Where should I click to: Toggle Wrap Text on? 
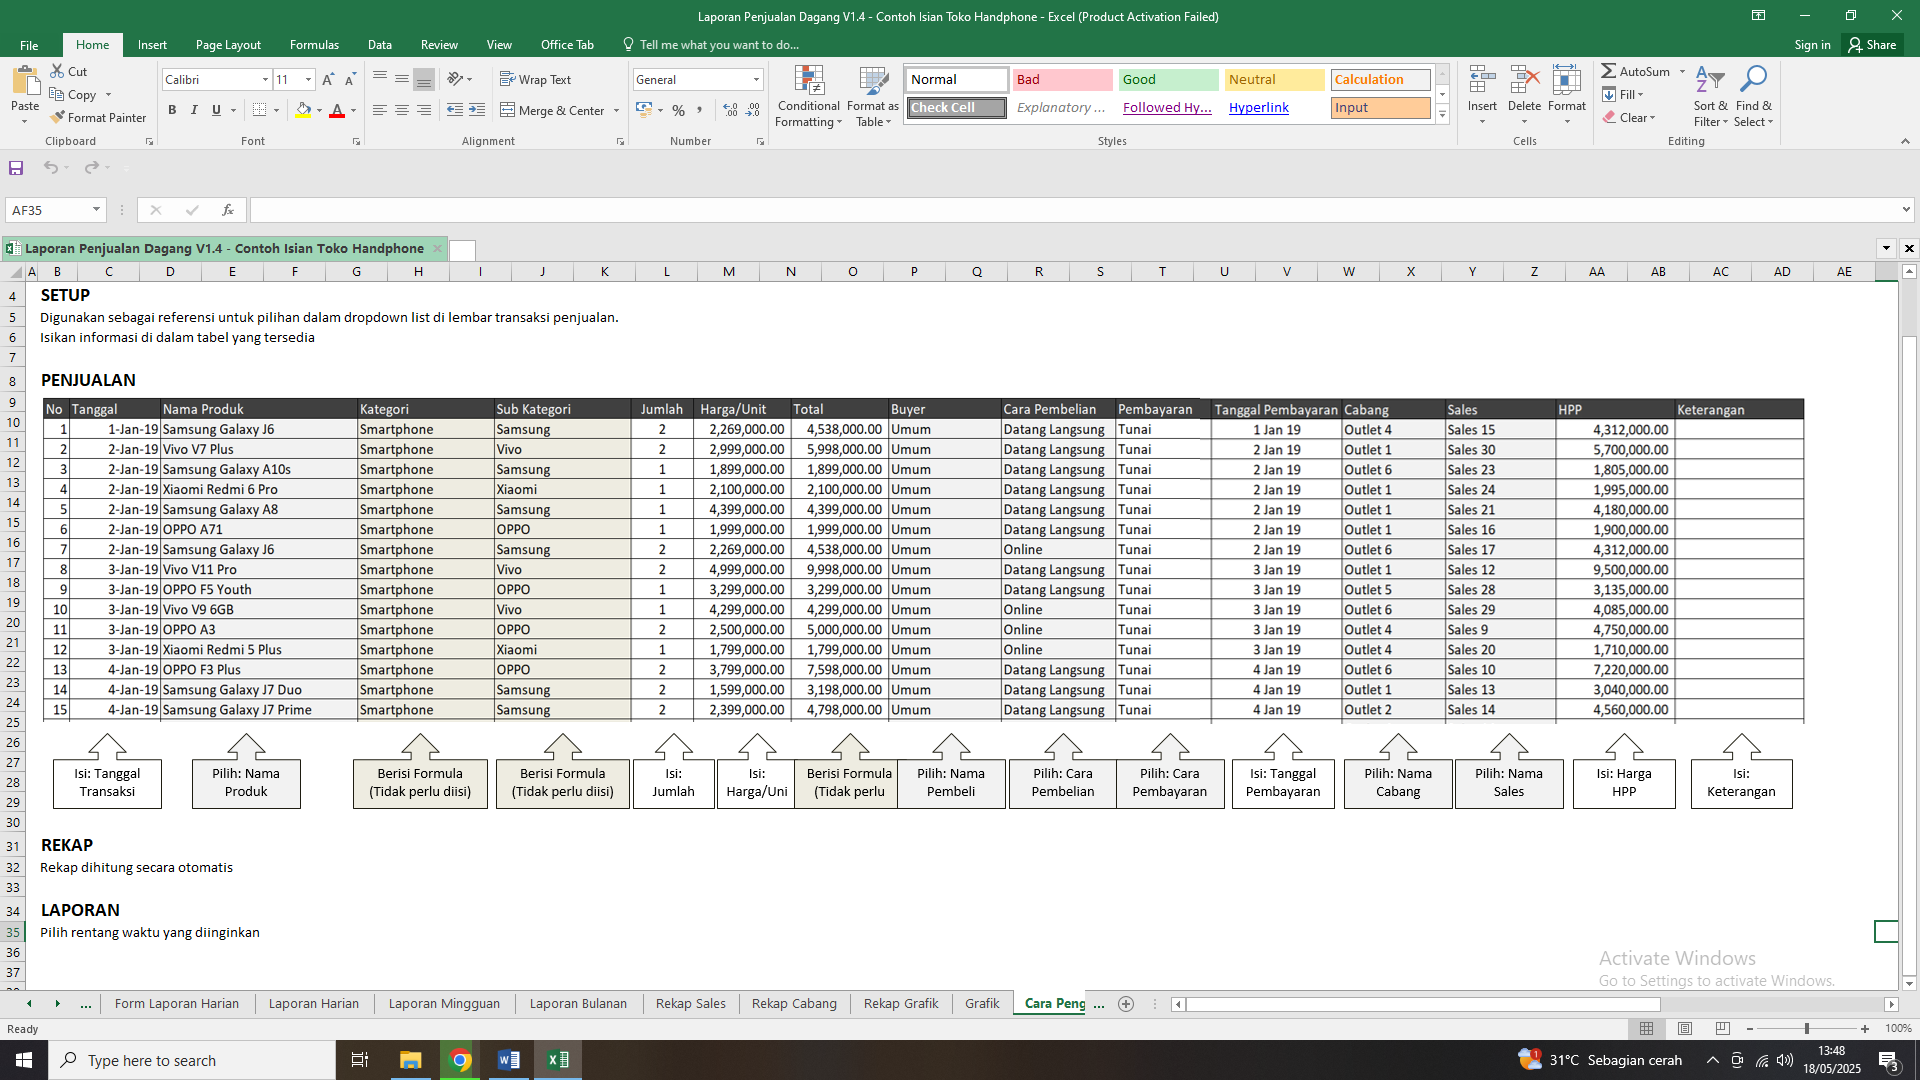point(535,80)
